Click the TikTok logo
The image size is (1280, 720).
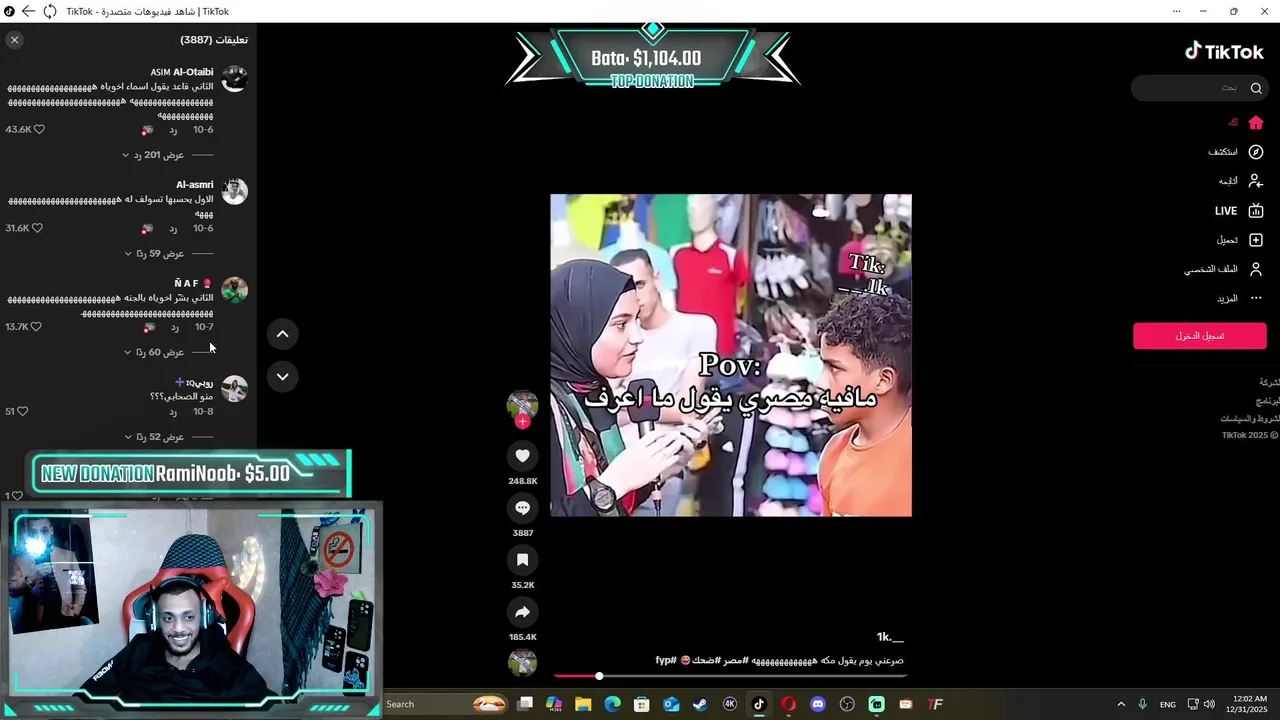(x=1224, y=52)
